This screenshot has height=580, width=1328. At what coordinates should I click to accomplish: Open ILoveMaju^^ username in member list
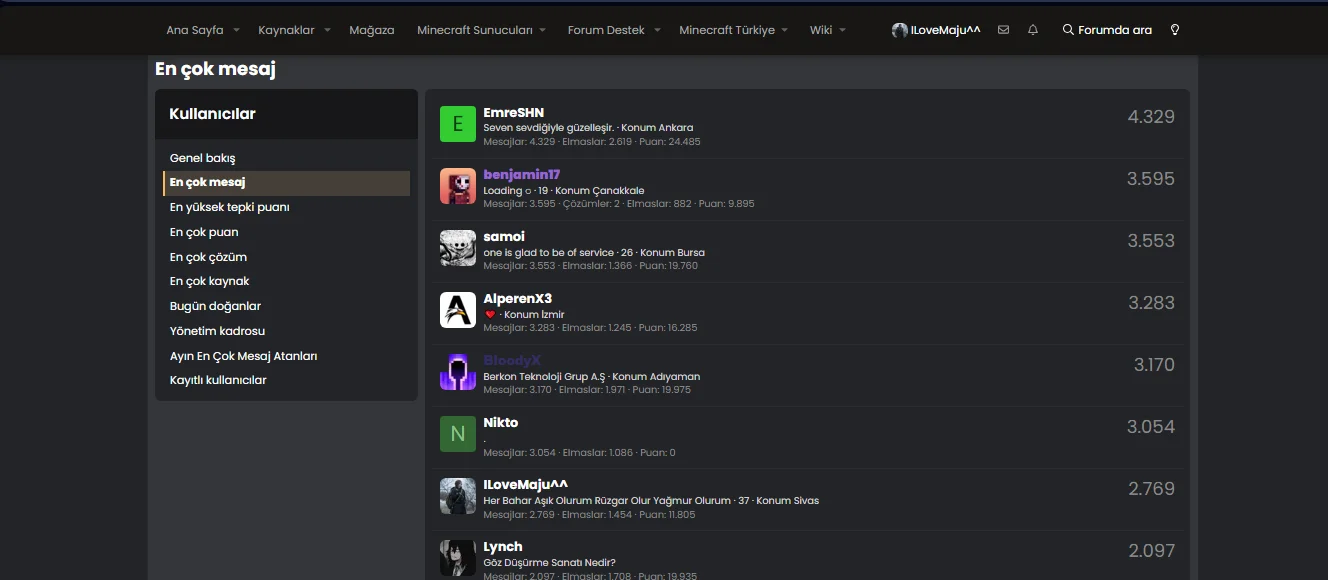click(525, 485)
